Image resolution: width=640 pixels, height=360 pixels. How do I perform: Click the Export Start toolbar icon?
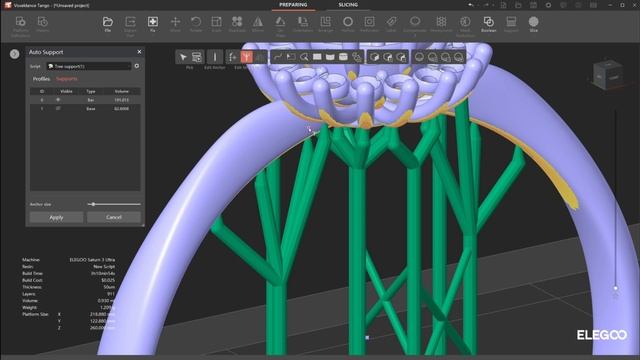point(130,25)
